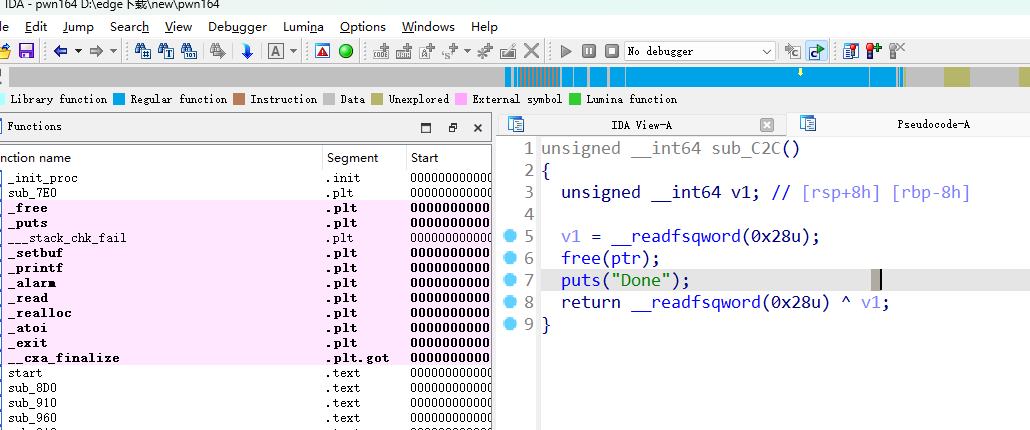
Task: Toggle breakpoint dot on line 6
Action: [510, 258]
